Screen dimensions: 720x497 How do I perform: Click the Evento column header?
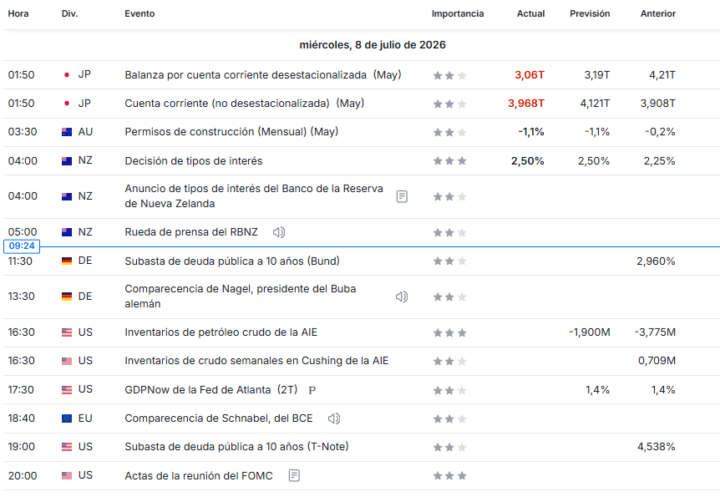click(x=140, y=14)
